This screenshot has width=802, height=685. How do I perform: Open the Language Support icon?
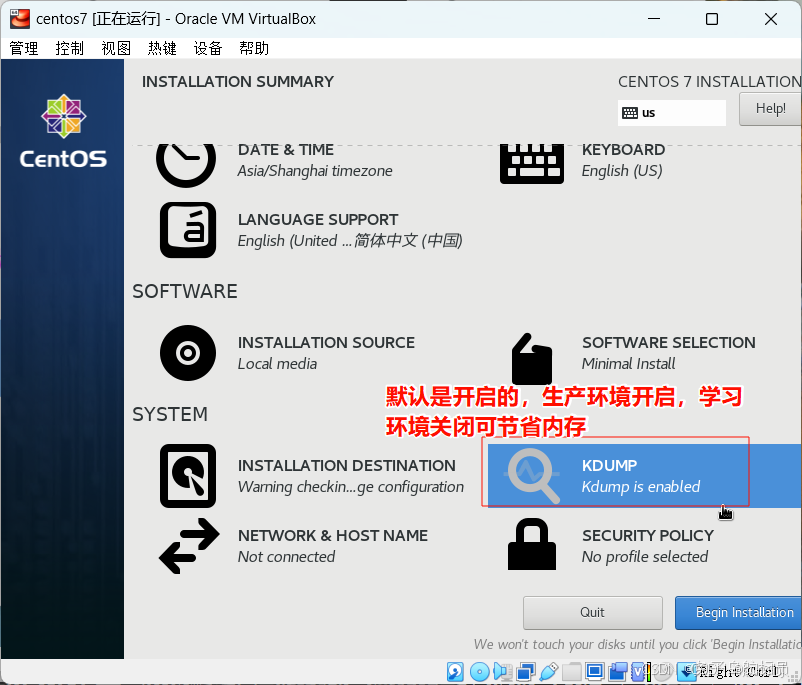coord(188,230)
